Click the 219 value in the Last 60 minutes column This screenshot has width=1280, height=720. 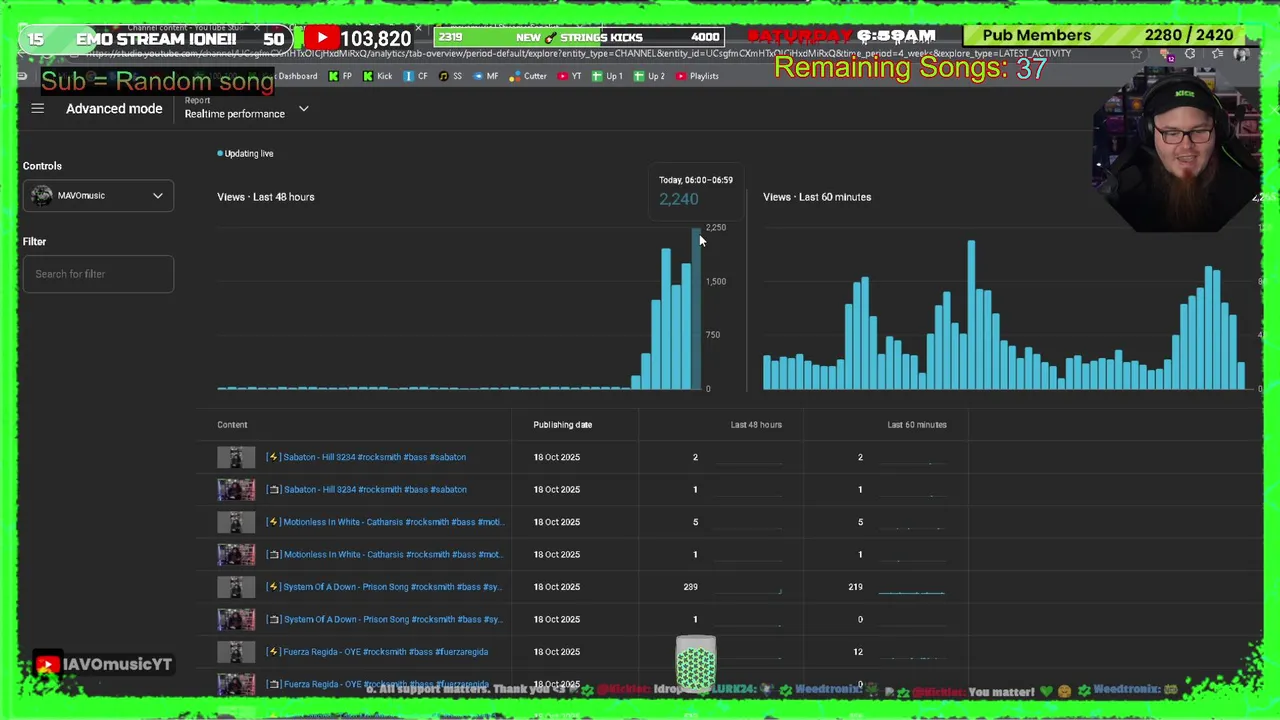(855, 587)
